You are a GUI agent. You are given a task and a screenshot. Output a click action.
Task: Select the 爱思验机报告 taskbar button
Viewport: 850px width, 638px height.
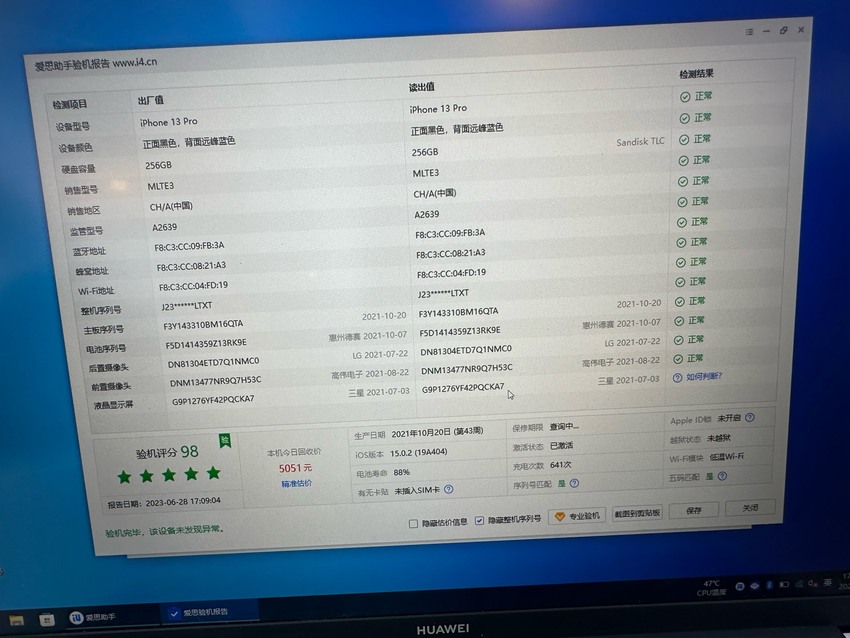click(x=209, y=613)
